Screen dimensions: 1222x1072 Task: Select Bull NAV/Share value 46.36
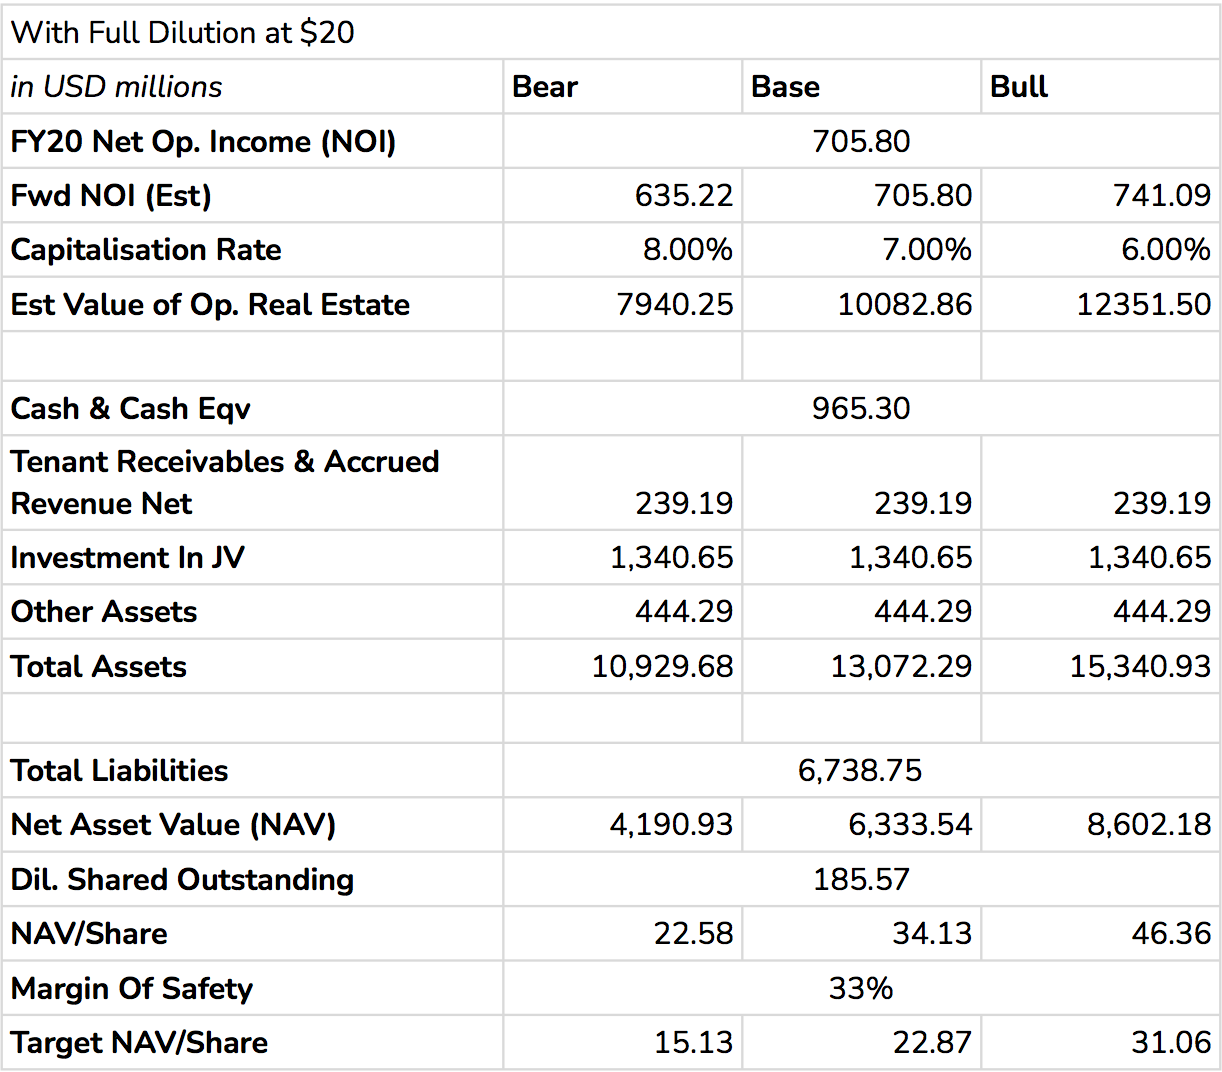(1100, 933)
